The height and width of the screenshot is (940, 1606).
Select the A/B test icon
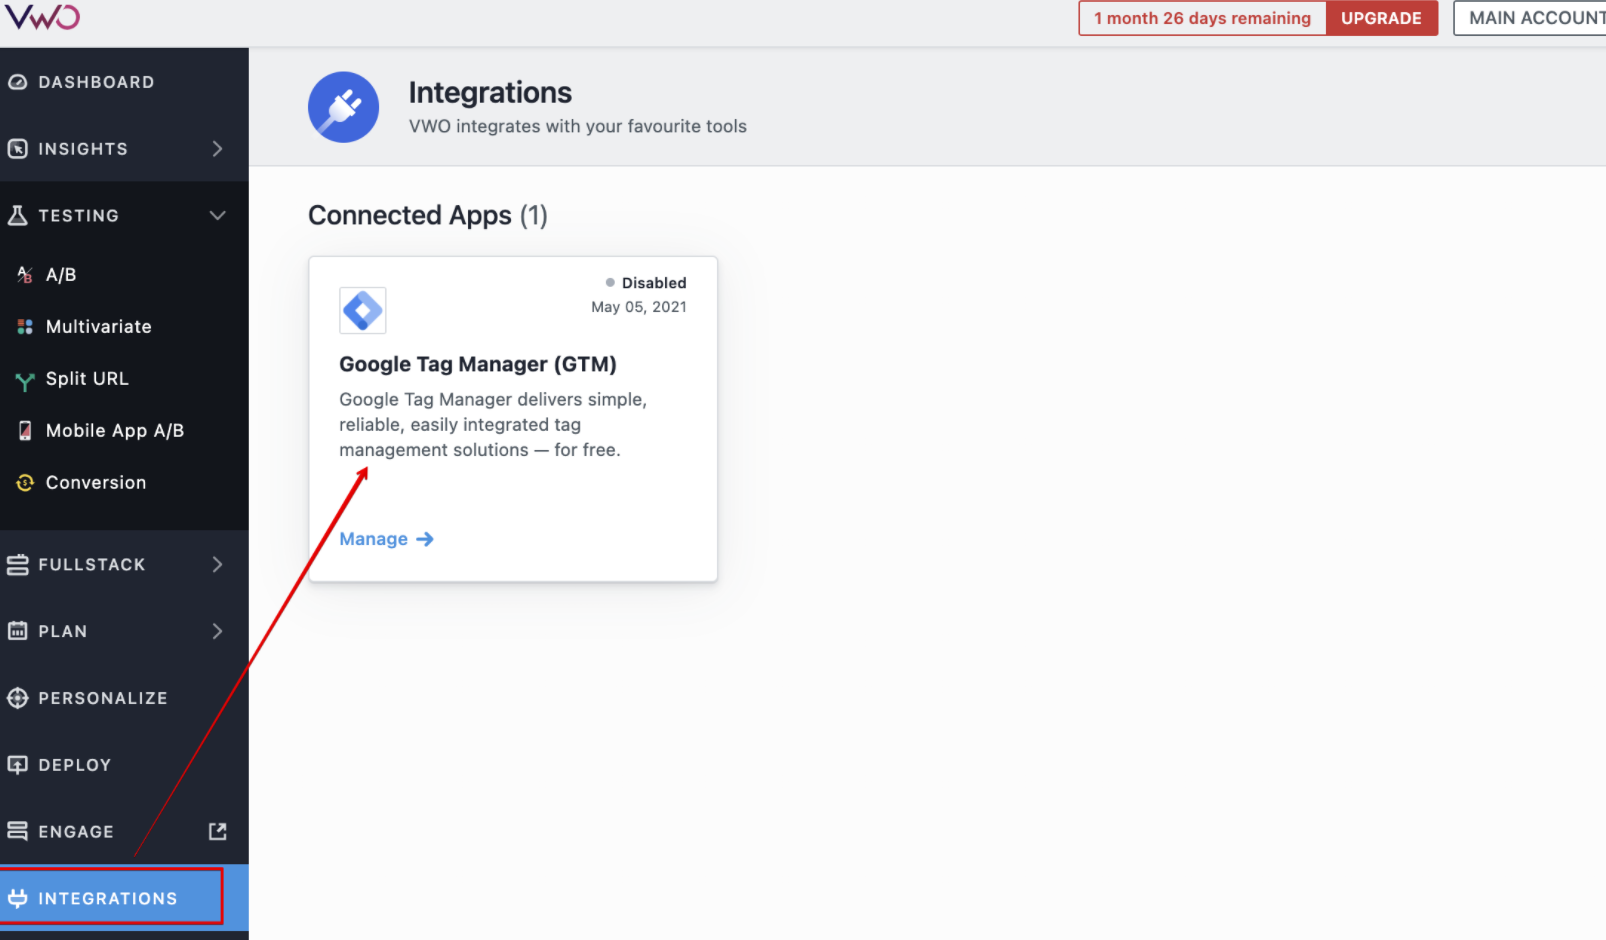(x=25, y=274)
